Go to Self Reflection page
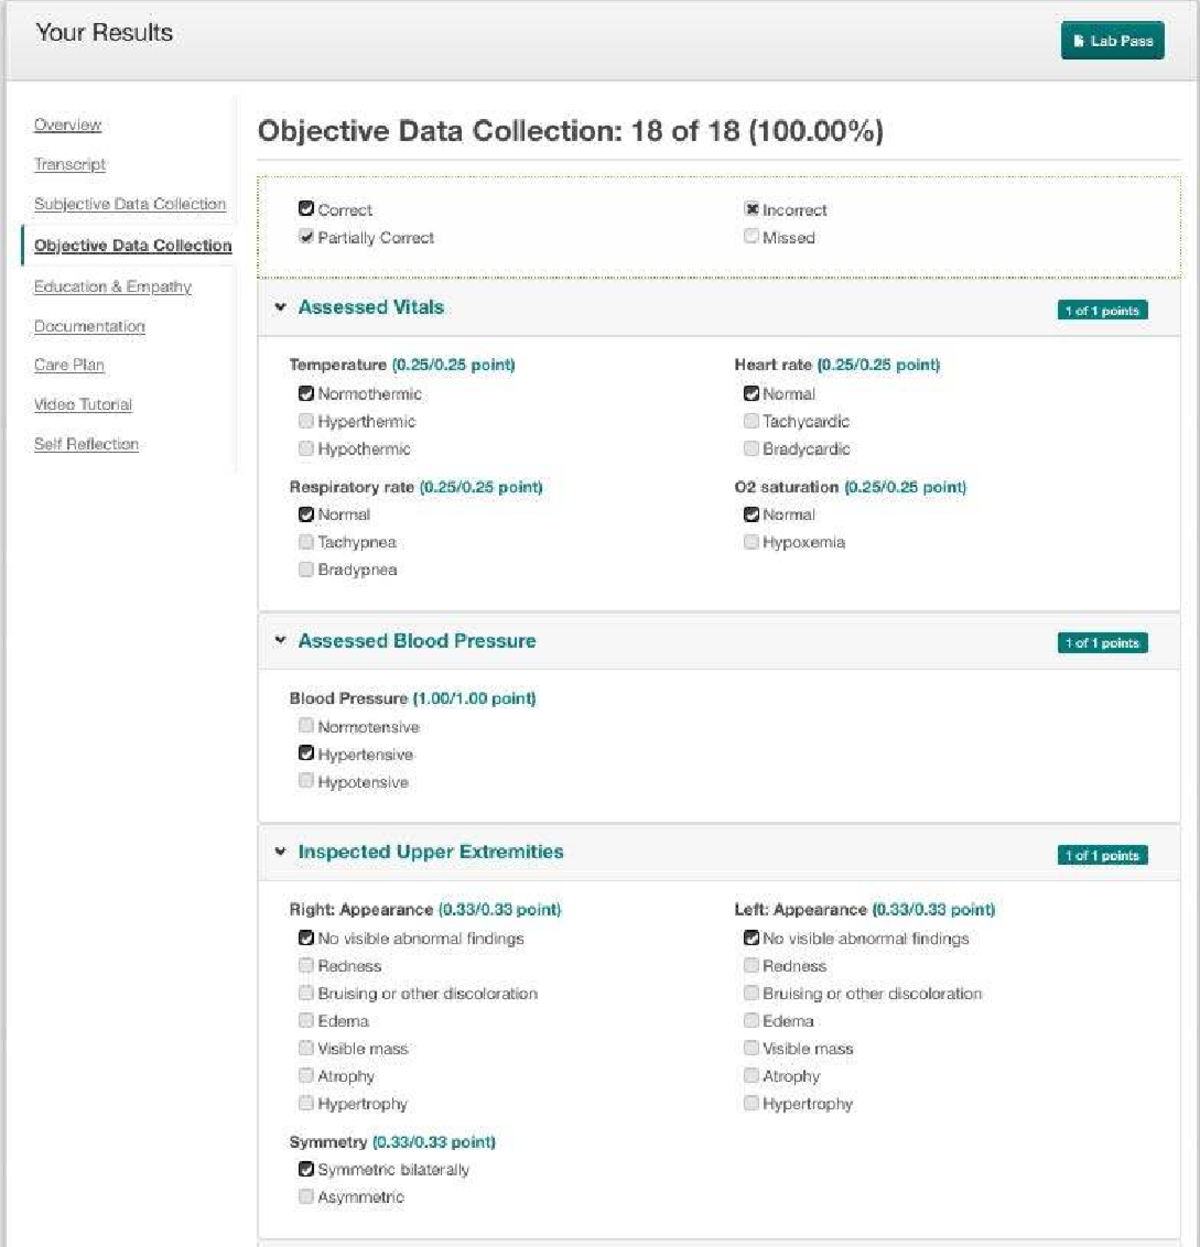This screenshot has height=1247, width=1200. click(86, 444)
